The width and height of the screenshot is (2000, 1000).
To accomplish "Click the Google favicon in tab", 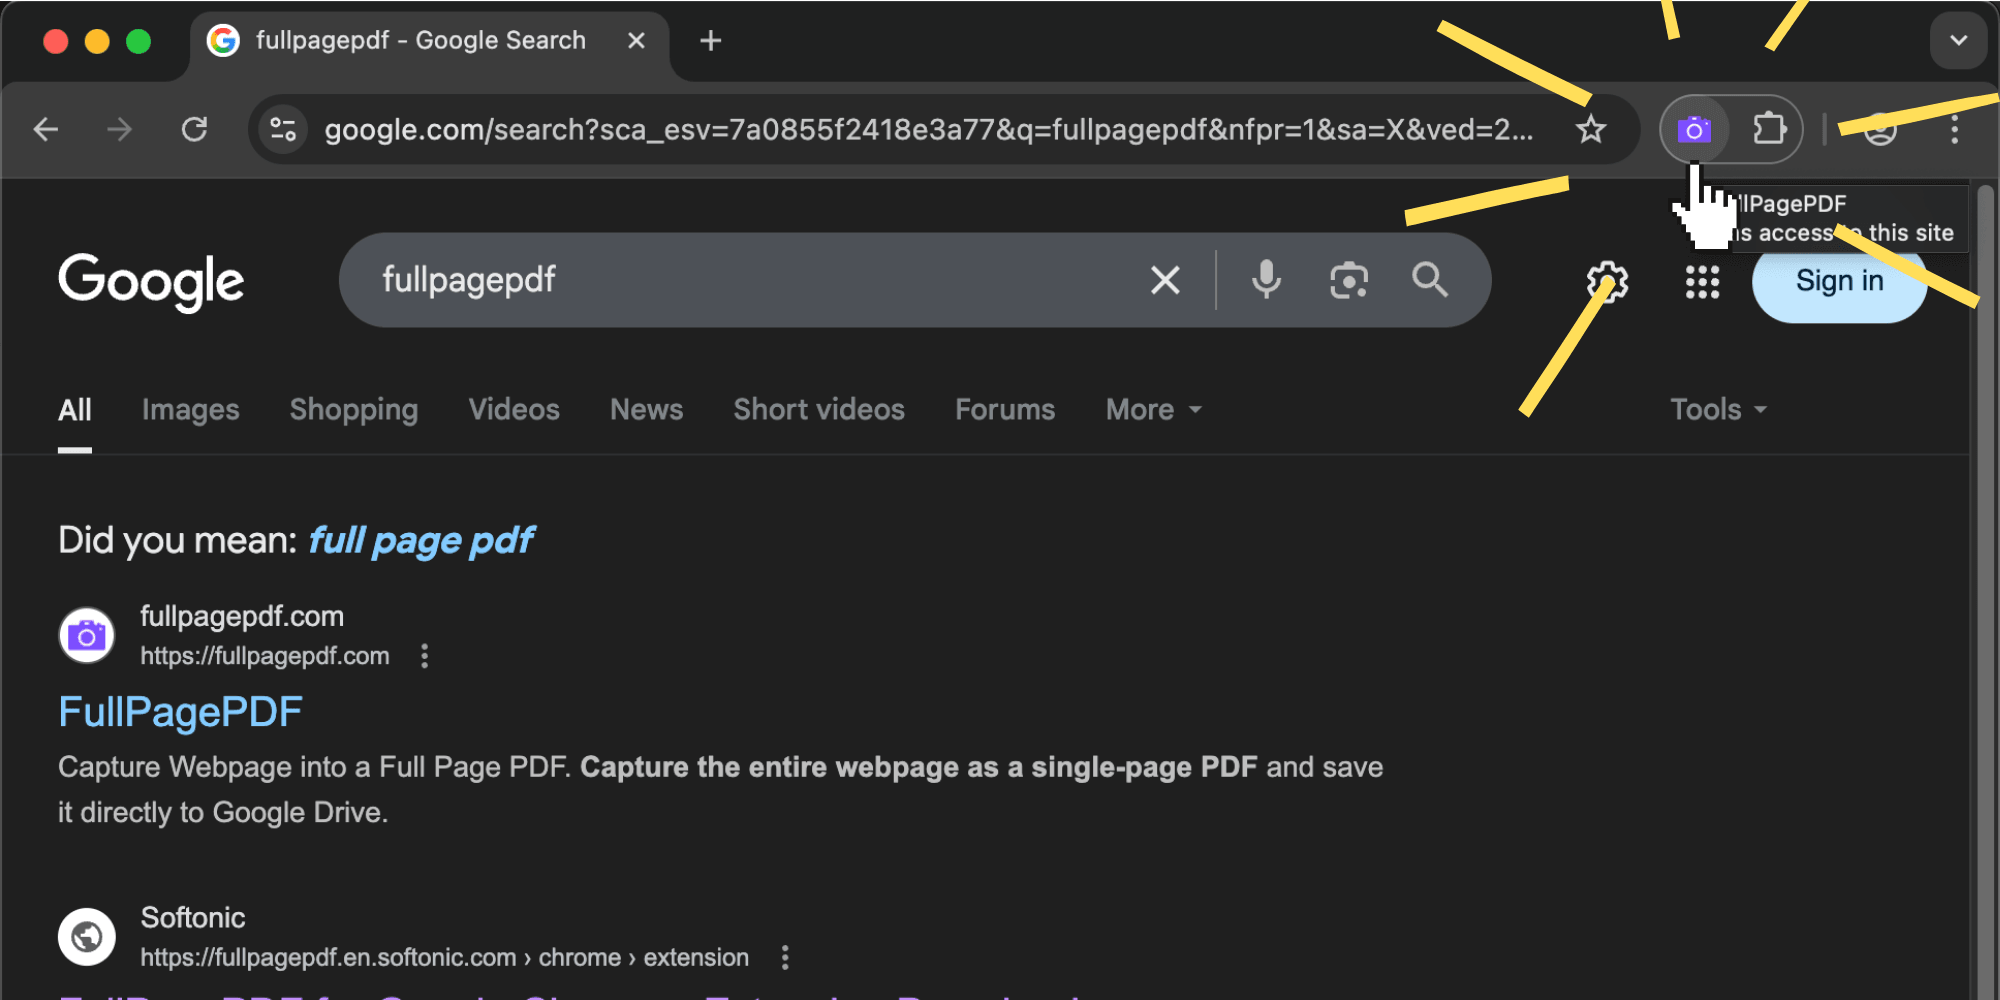I will [223, 40].
